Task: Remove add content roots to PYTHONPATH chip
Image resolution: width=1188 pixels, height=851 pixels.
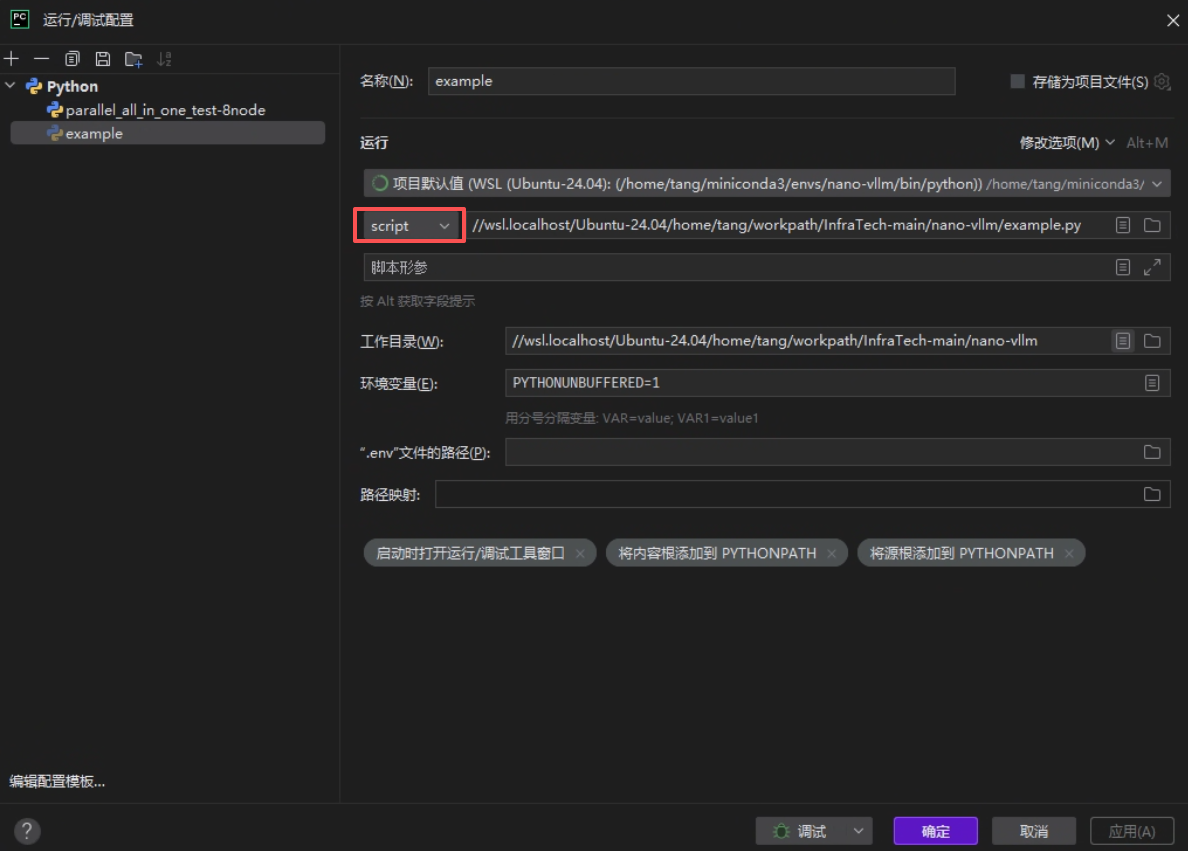Action: click(x=831, y=553)
